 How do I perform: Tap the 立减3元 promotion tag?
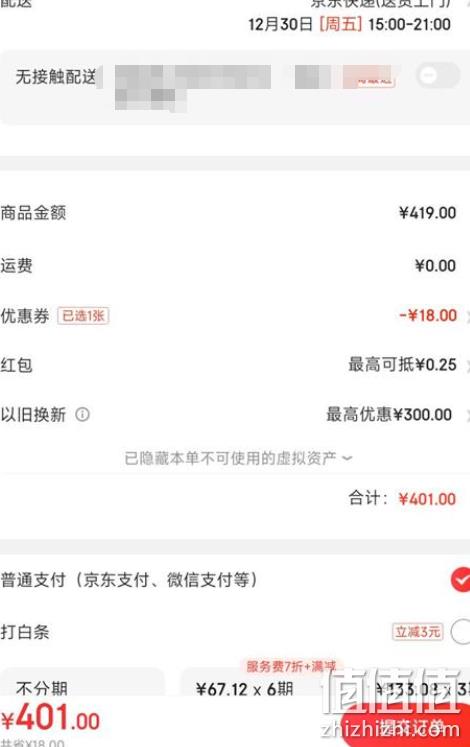(418, 632)
